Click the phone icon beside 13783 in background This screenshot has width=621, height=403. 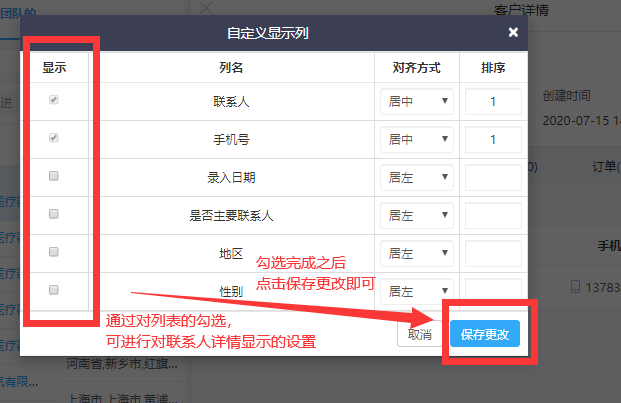pos(575,287)
